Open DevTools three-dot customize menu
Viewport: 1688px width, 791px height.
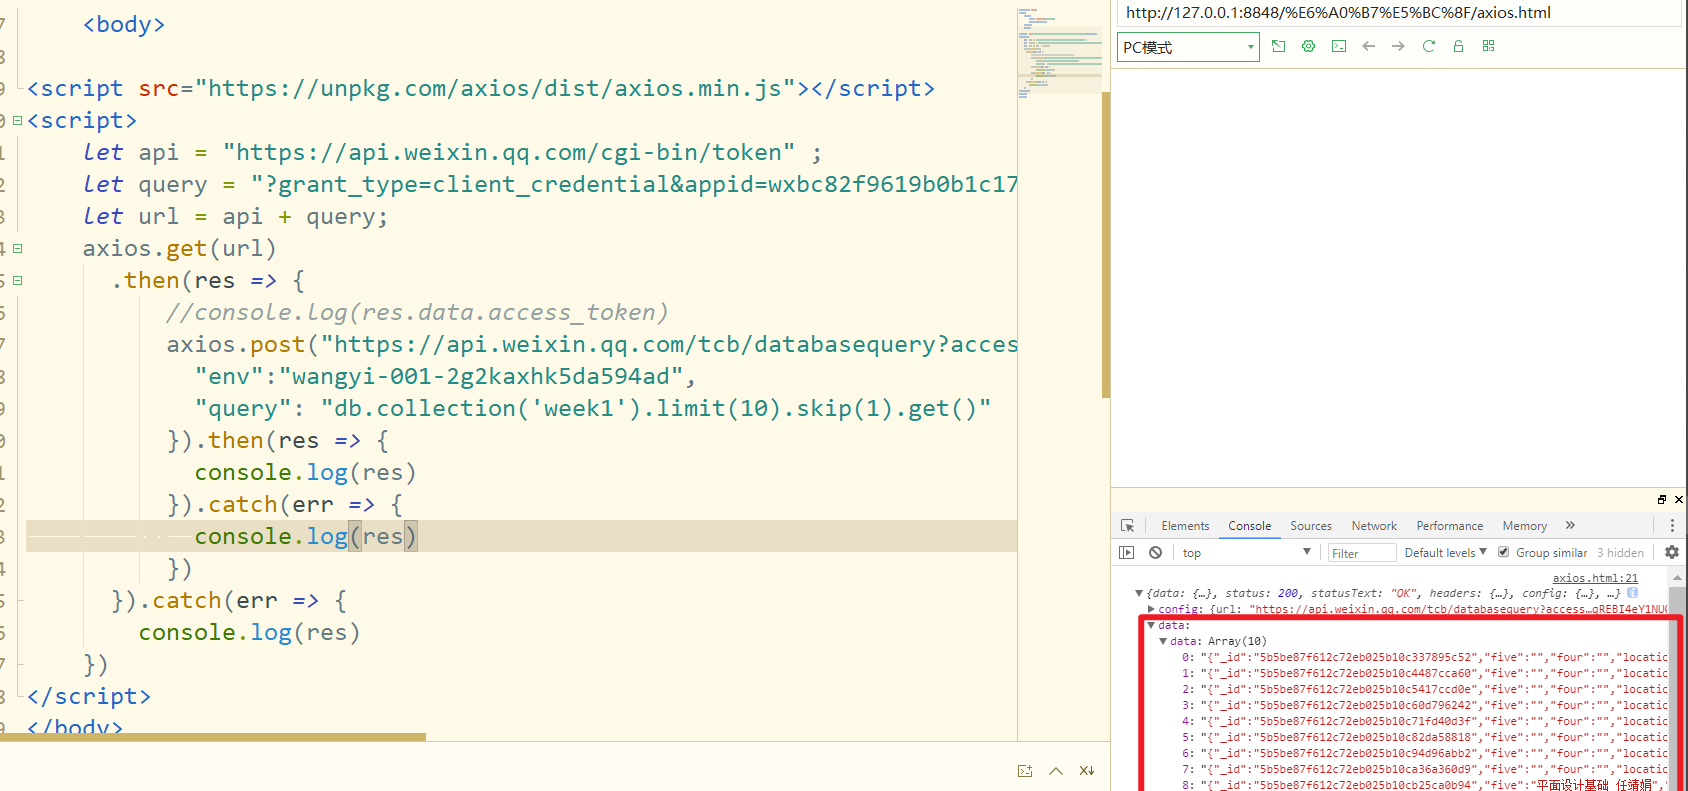(x=1671, y=525)
